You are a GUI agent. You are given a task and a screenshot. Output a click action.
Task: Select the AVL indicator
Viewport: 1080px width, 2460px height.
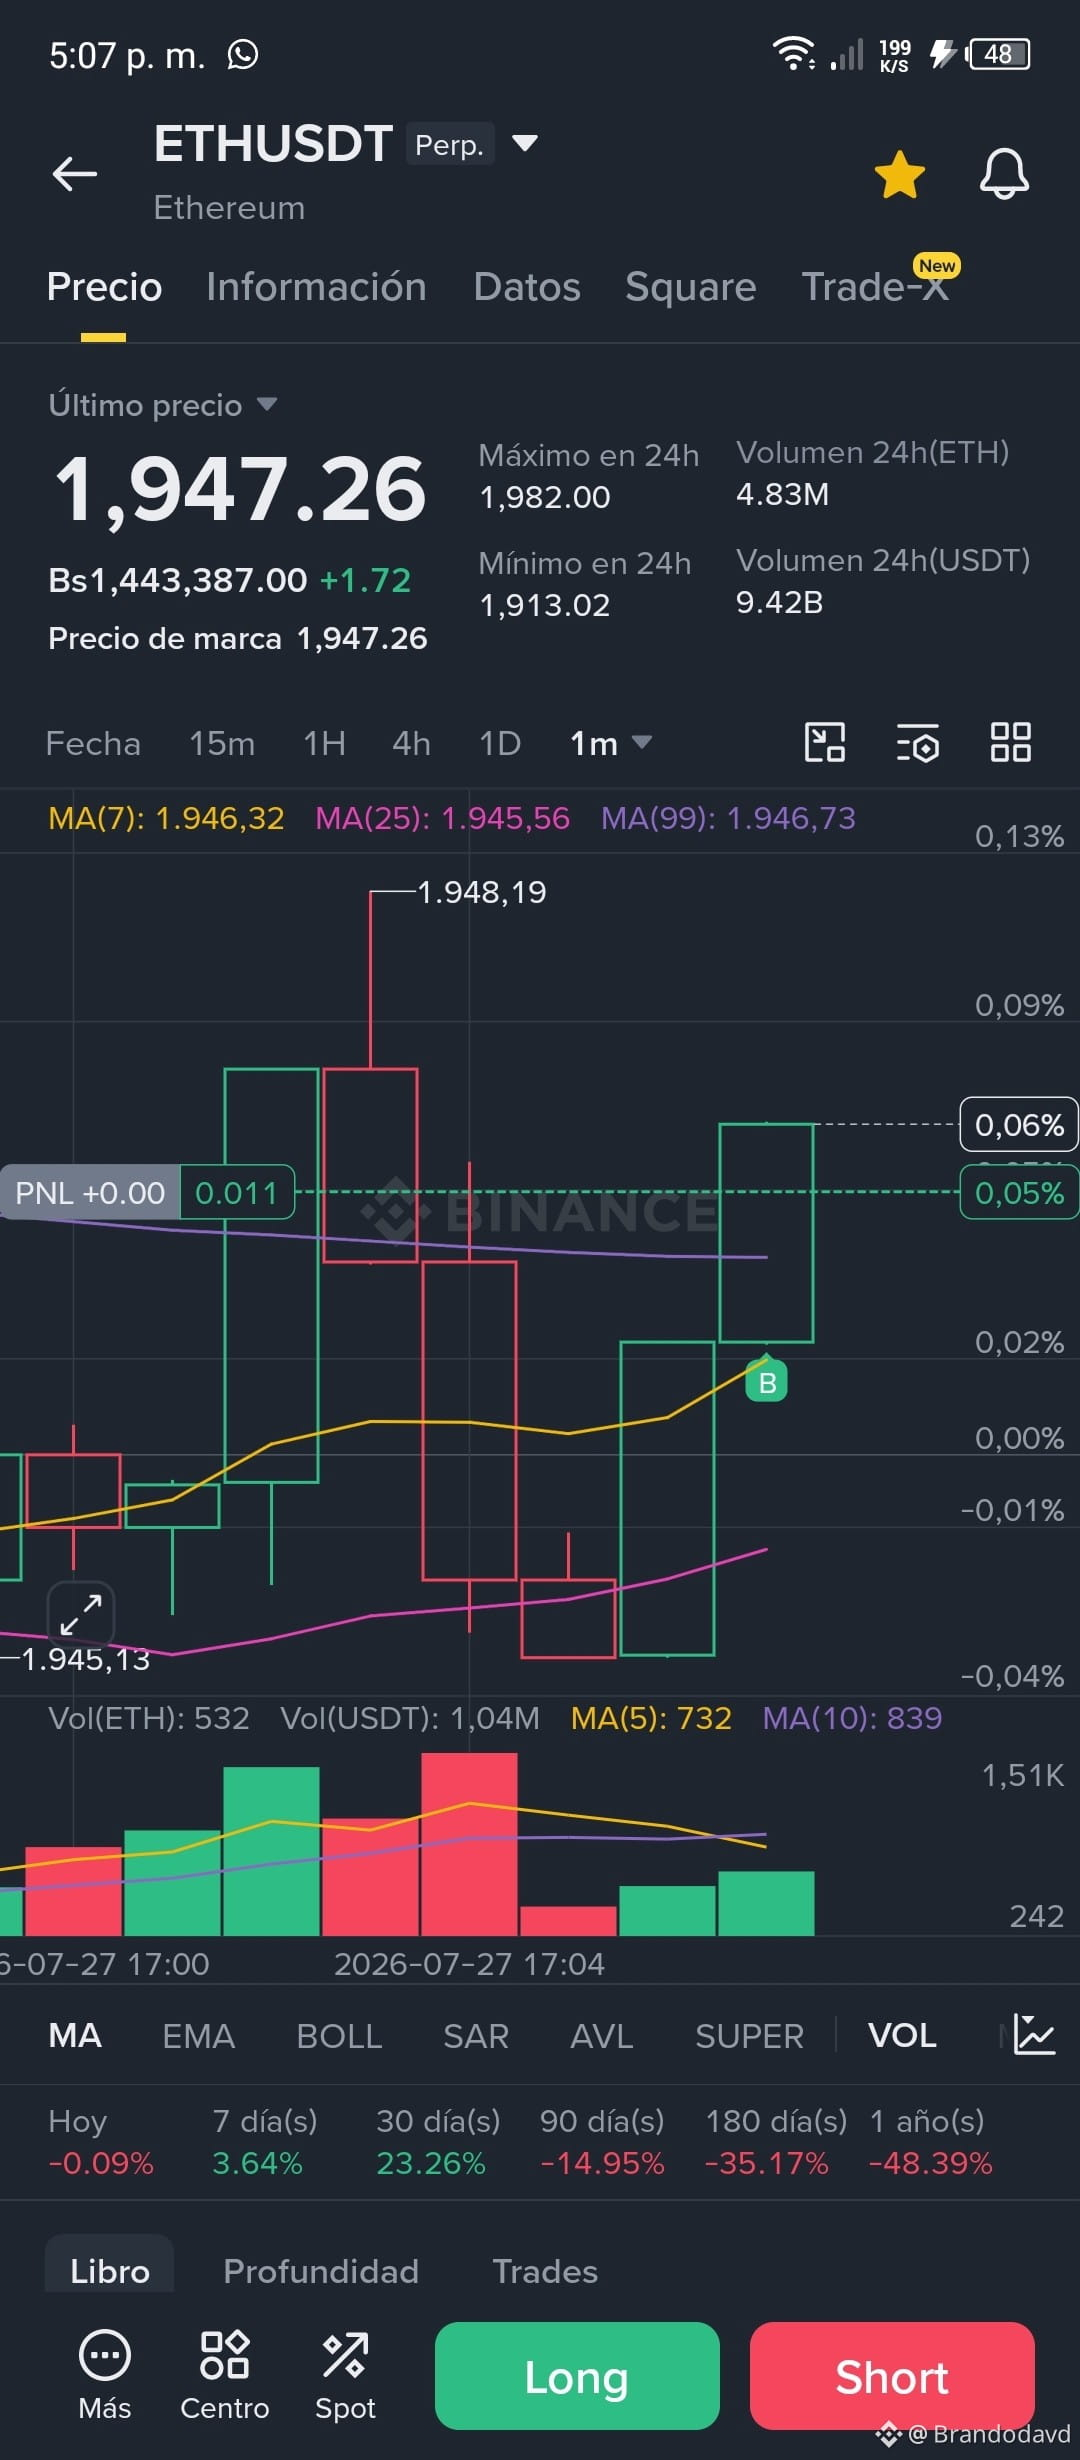601,2036
